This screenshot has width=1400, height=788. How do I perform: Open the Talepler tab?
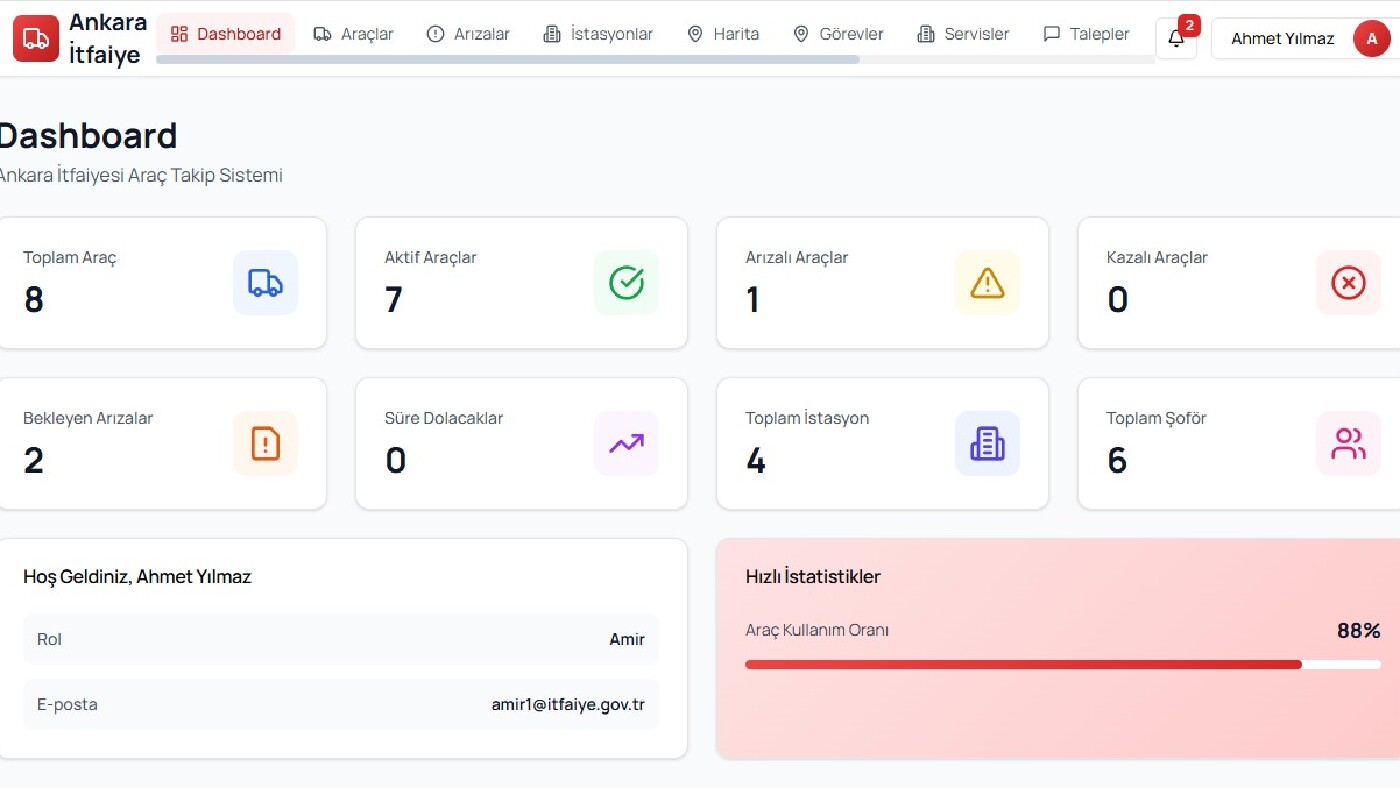pyautogui.click(x=1085, y=34)
